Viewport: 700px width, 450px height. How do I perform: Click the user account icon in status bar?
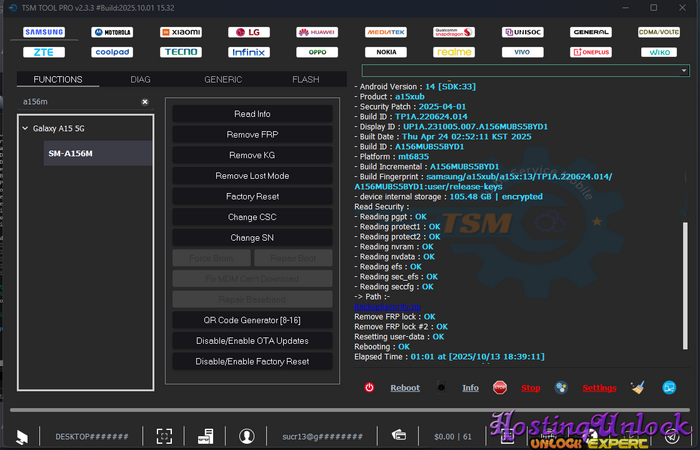tap(246, 436)
